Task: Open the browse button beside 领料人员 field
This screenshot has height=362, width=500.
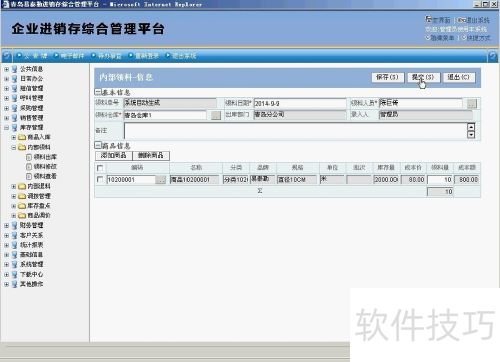Action: 471,104
